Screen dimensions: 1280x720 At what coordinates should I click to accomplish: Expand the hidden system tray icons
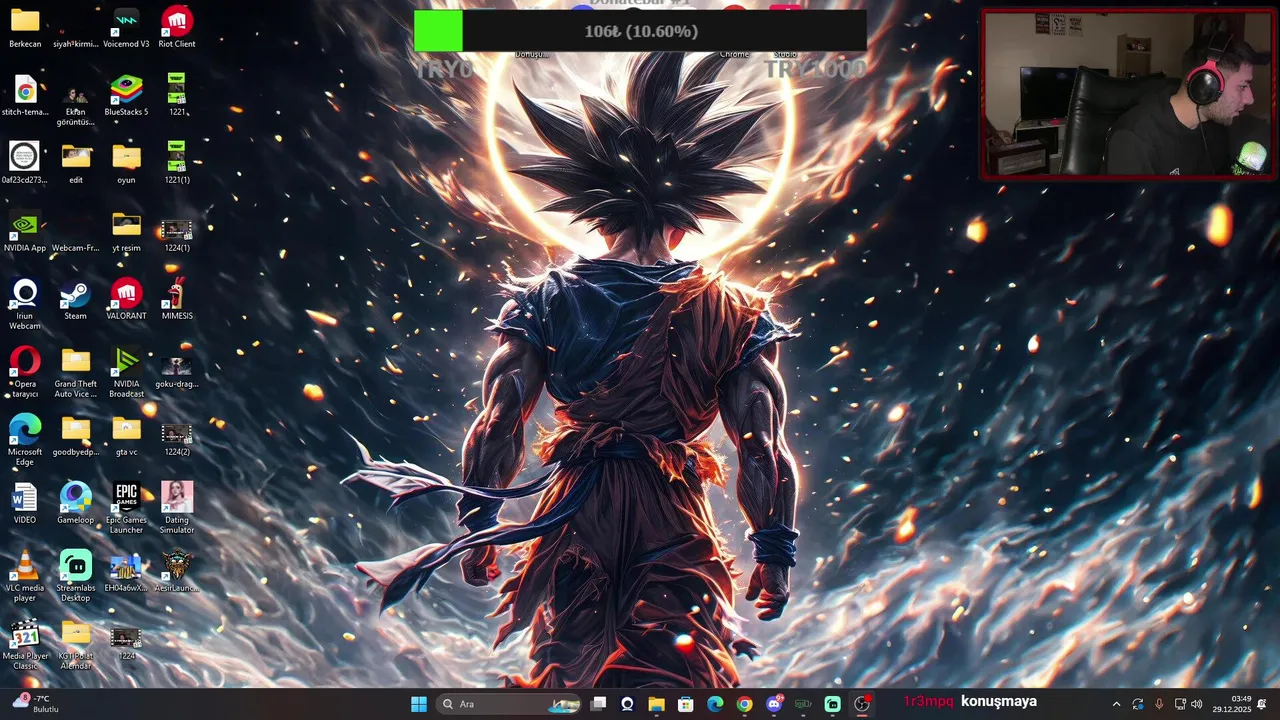[1116, 704]
